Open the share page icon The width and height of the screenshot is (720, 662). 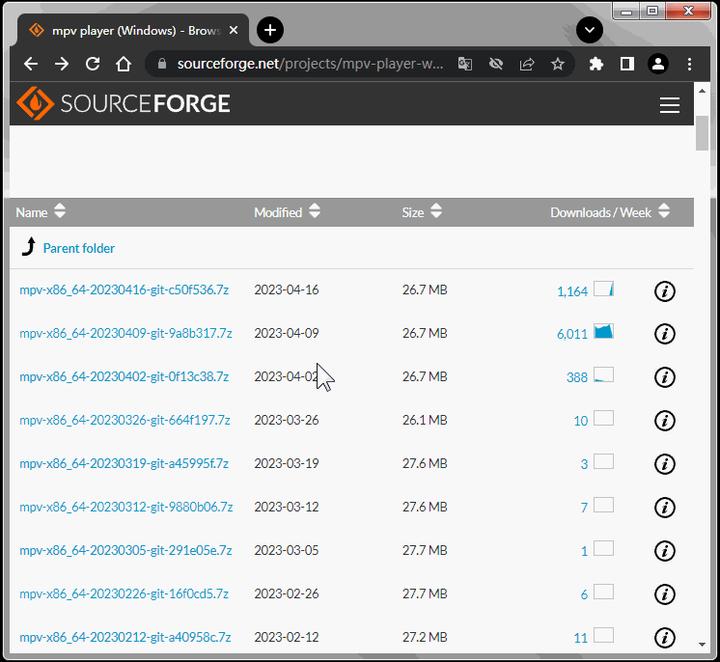tap(527, 64)
